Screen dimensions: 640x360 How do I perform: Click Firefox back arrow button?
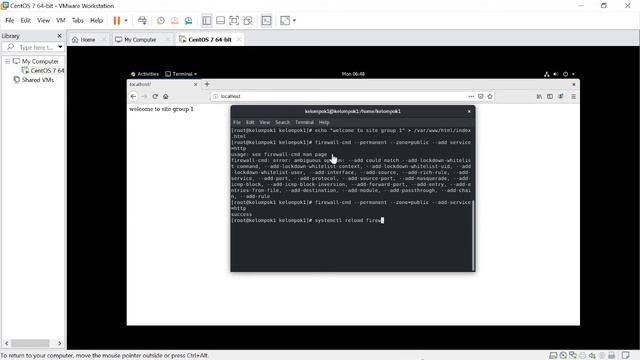(133, 96)
